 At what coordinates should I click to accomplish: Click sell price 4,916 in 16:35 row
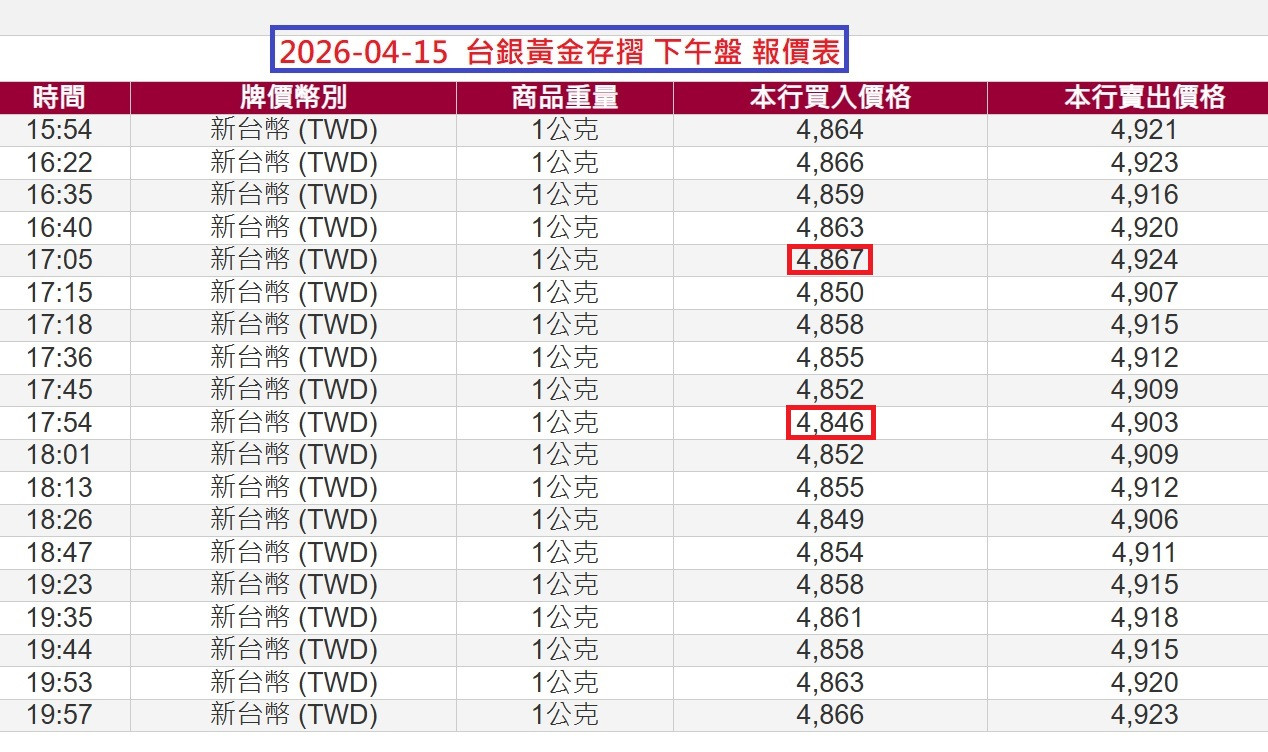tap(1144, 195)
